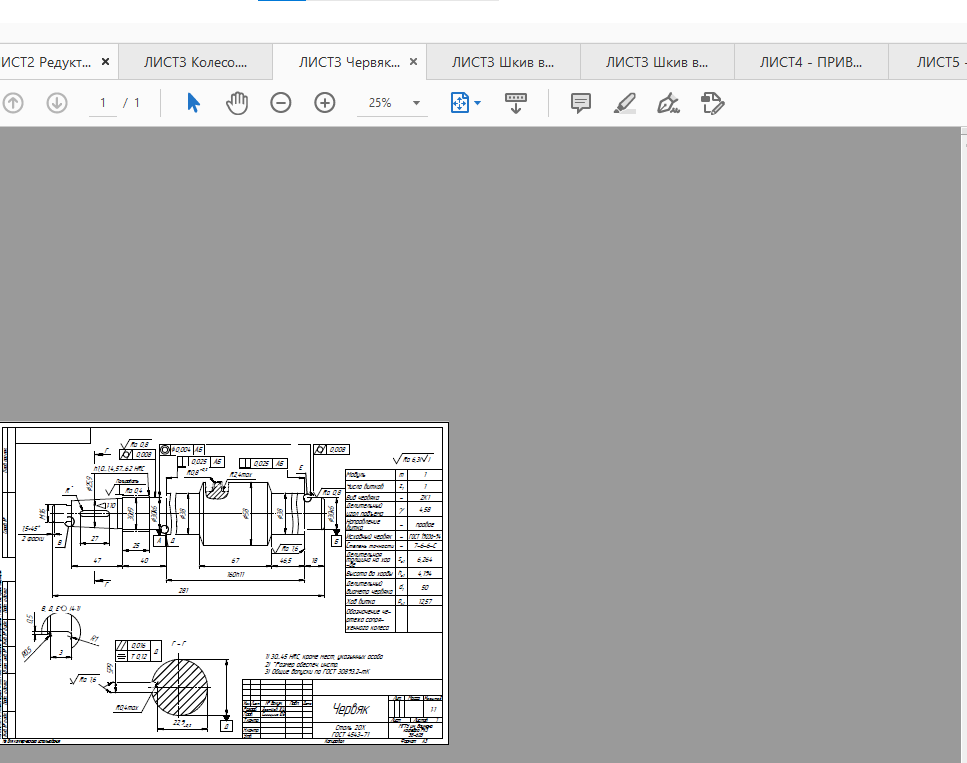Image resolution: width=967 pixels, height=763 pixels.
Task: Click the page number input field
Action: 103,103
